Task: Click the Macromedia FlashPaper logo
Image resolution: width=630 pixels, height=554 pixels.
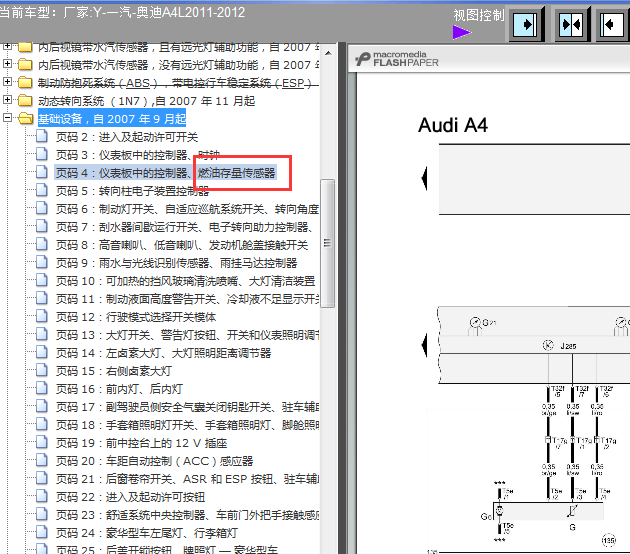Action: click(x=397, y=59)
